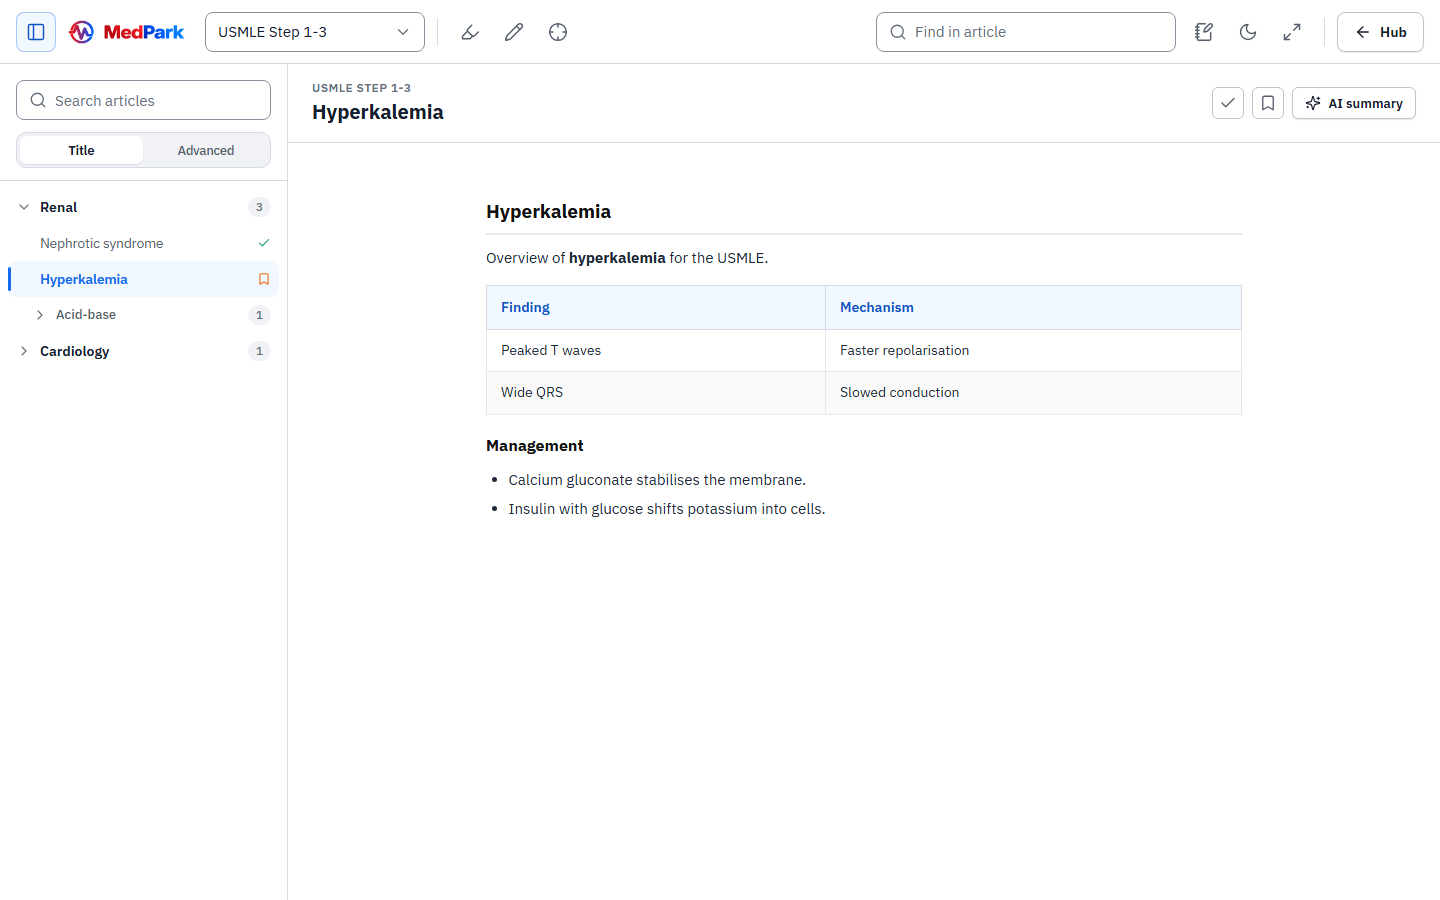Activate the crosshair focus tool
Image resolution: width=1440 pixels, height=900 pixels.
558,32
